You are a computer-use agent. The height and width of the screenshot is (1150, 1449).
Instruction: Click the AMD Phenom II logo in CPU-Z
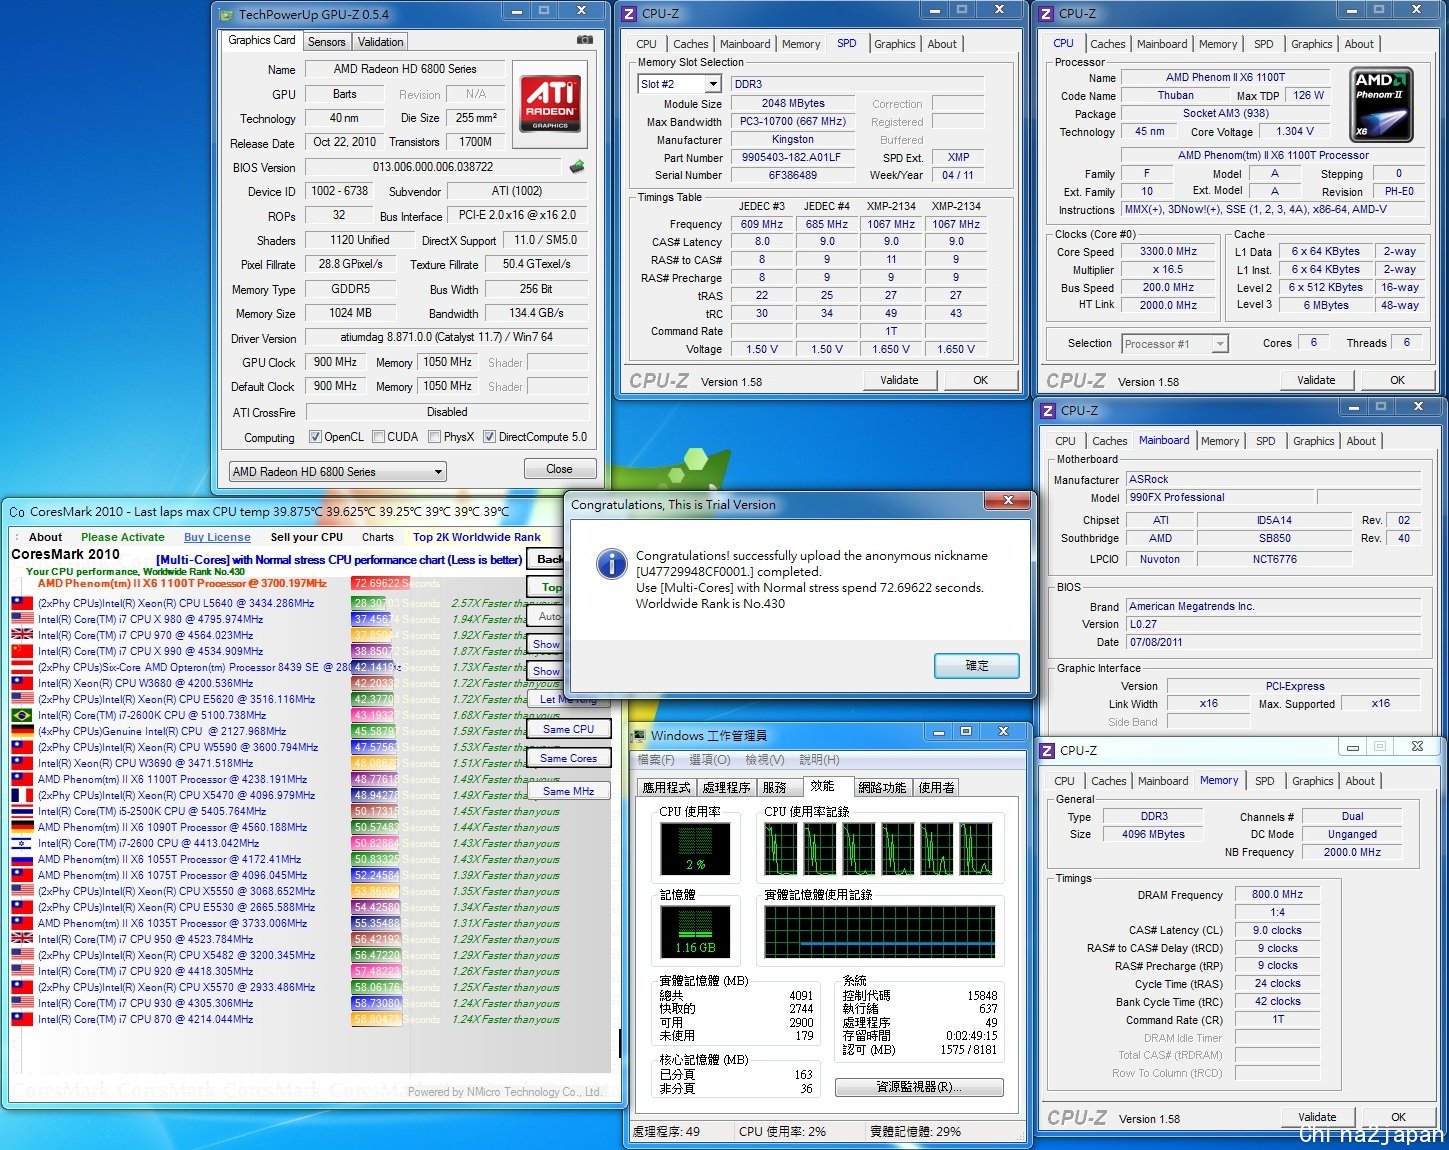point(1381,104)
